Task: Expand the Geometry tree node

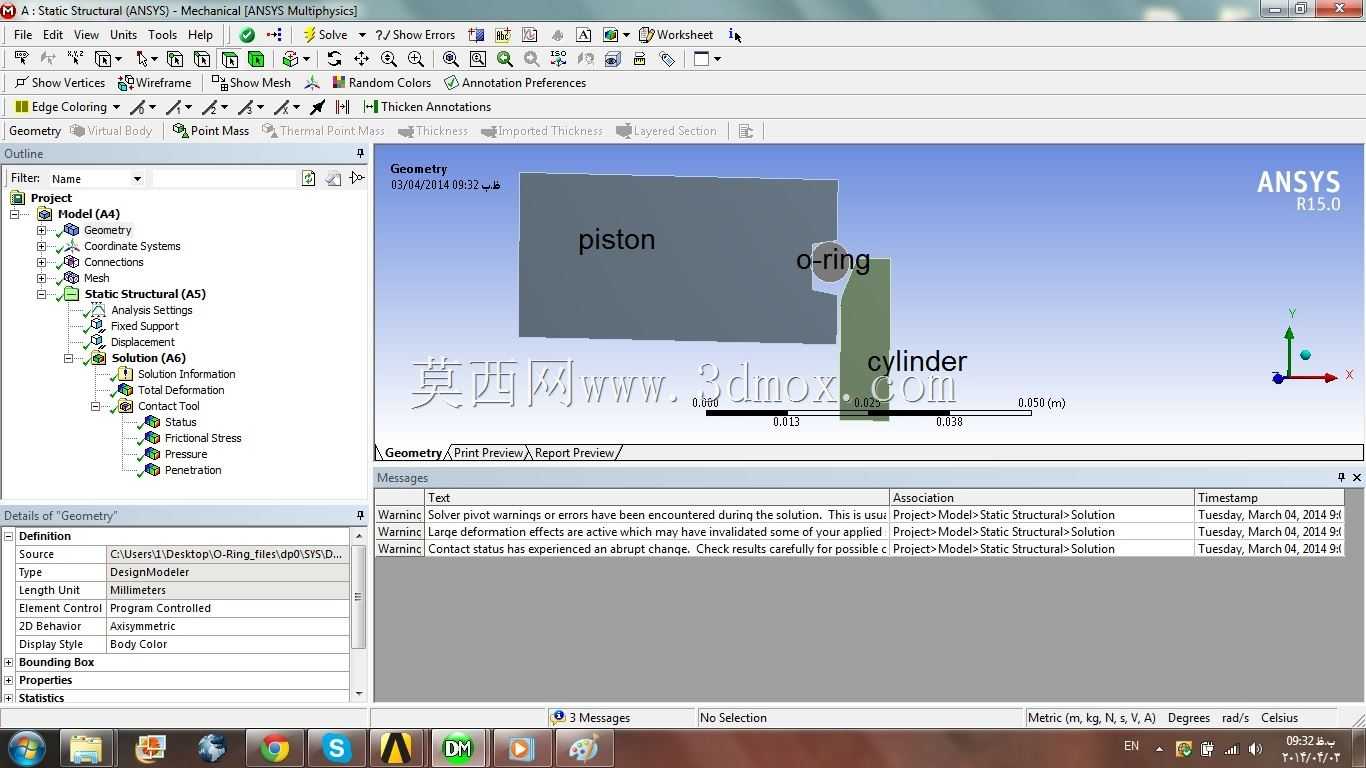Action: coord(41,230)
